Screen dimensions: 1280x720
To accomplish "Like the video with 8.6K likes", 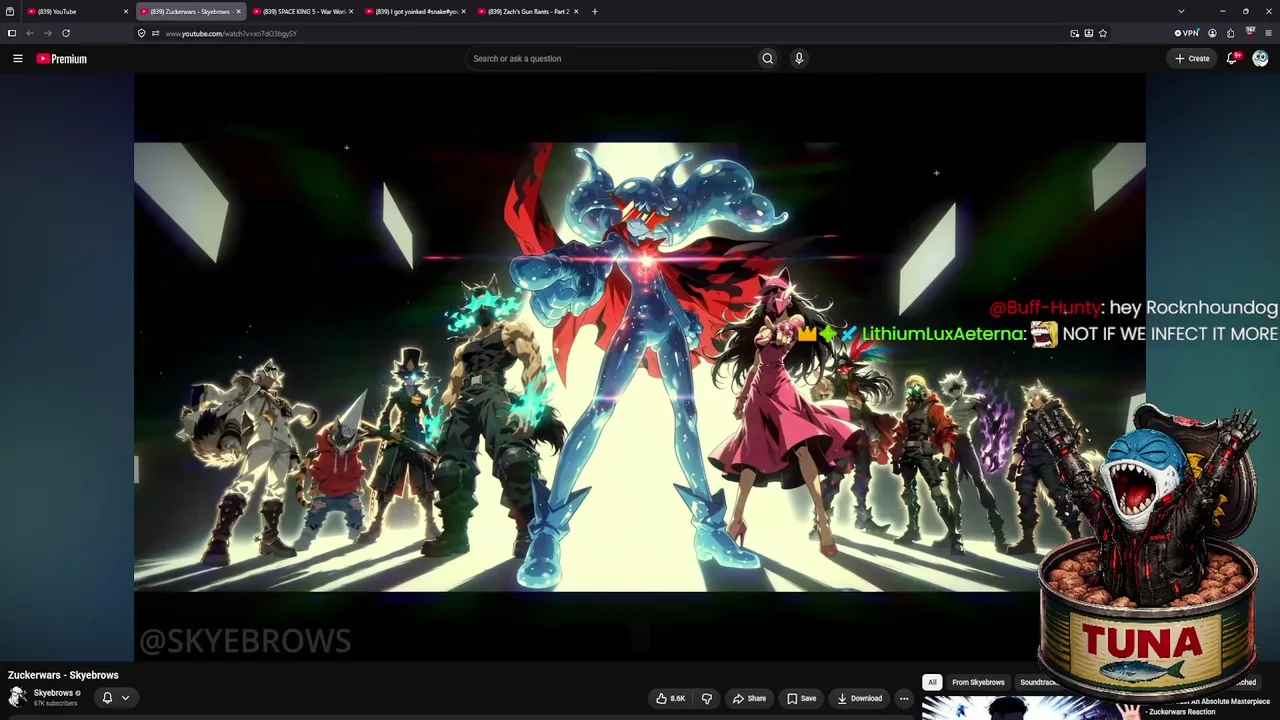I will [670, 698].
